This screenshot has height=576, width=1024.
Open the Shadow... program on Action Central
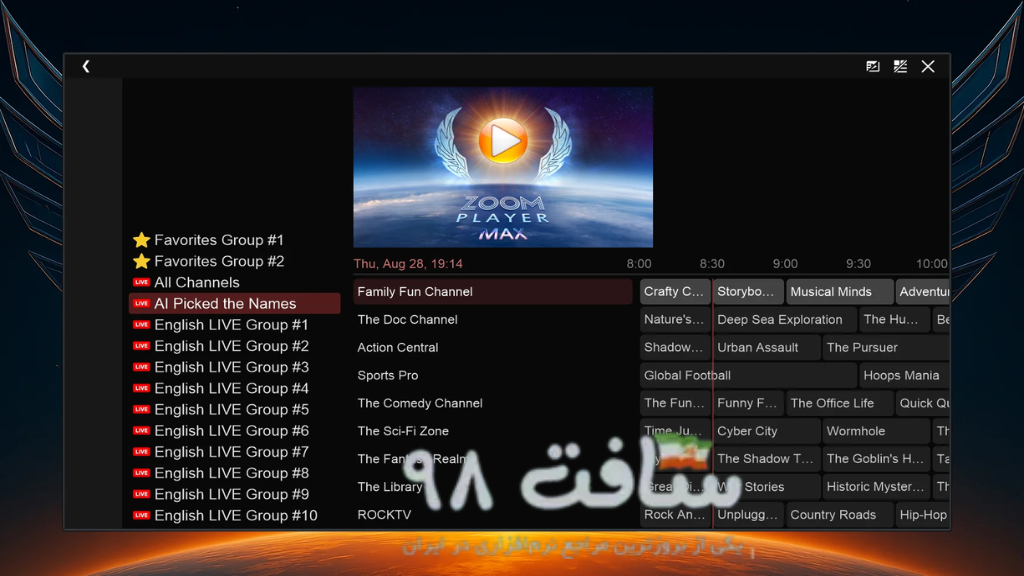675,347
